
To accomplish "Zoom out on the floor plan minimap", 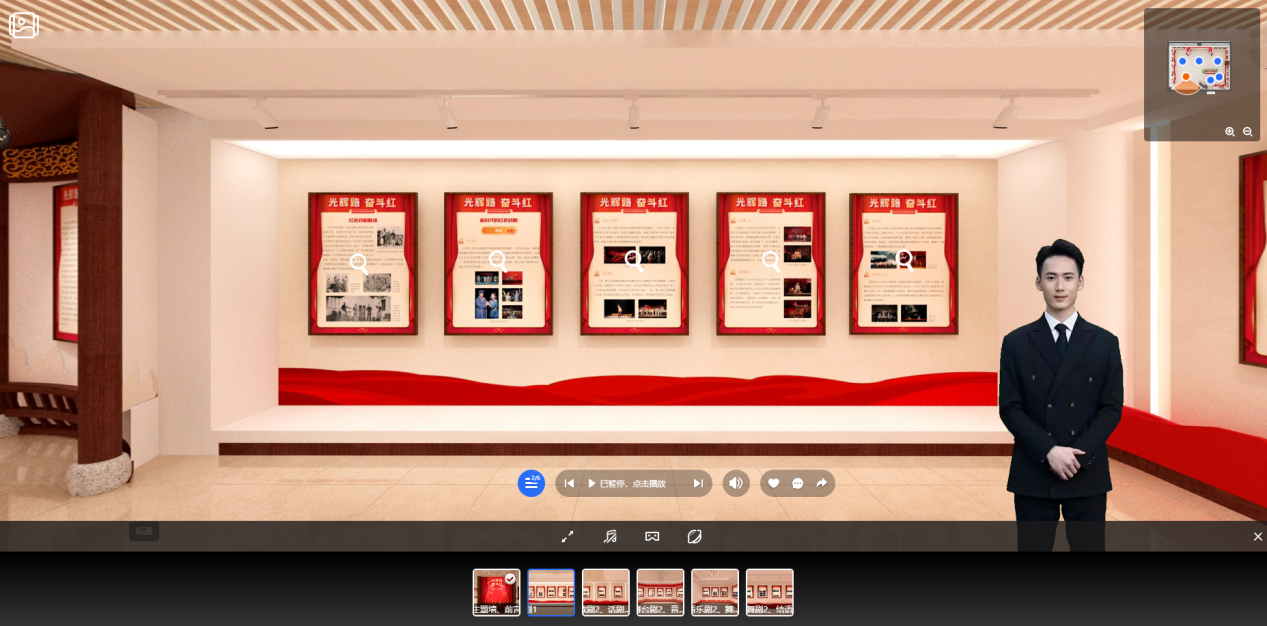I will coord(1247,132).
